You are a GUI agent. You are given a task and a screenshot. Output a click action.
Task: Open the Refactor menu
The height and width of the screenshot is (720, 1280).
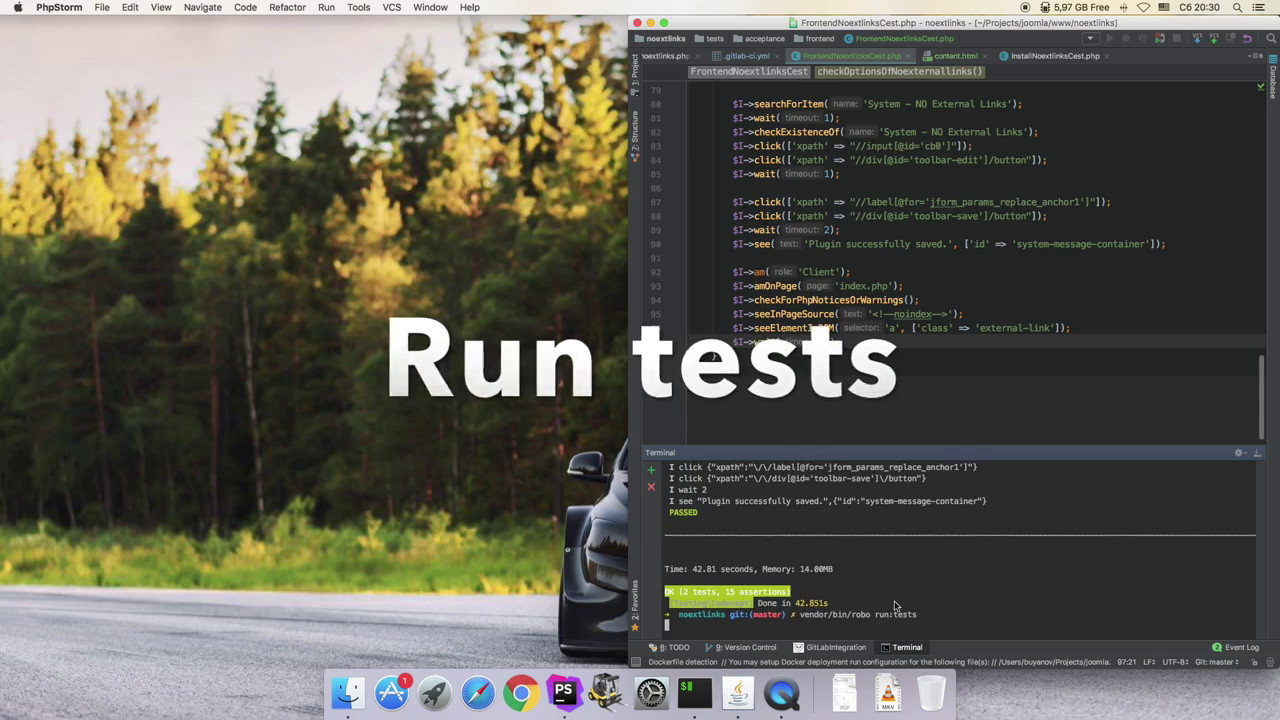pos(287,7)
